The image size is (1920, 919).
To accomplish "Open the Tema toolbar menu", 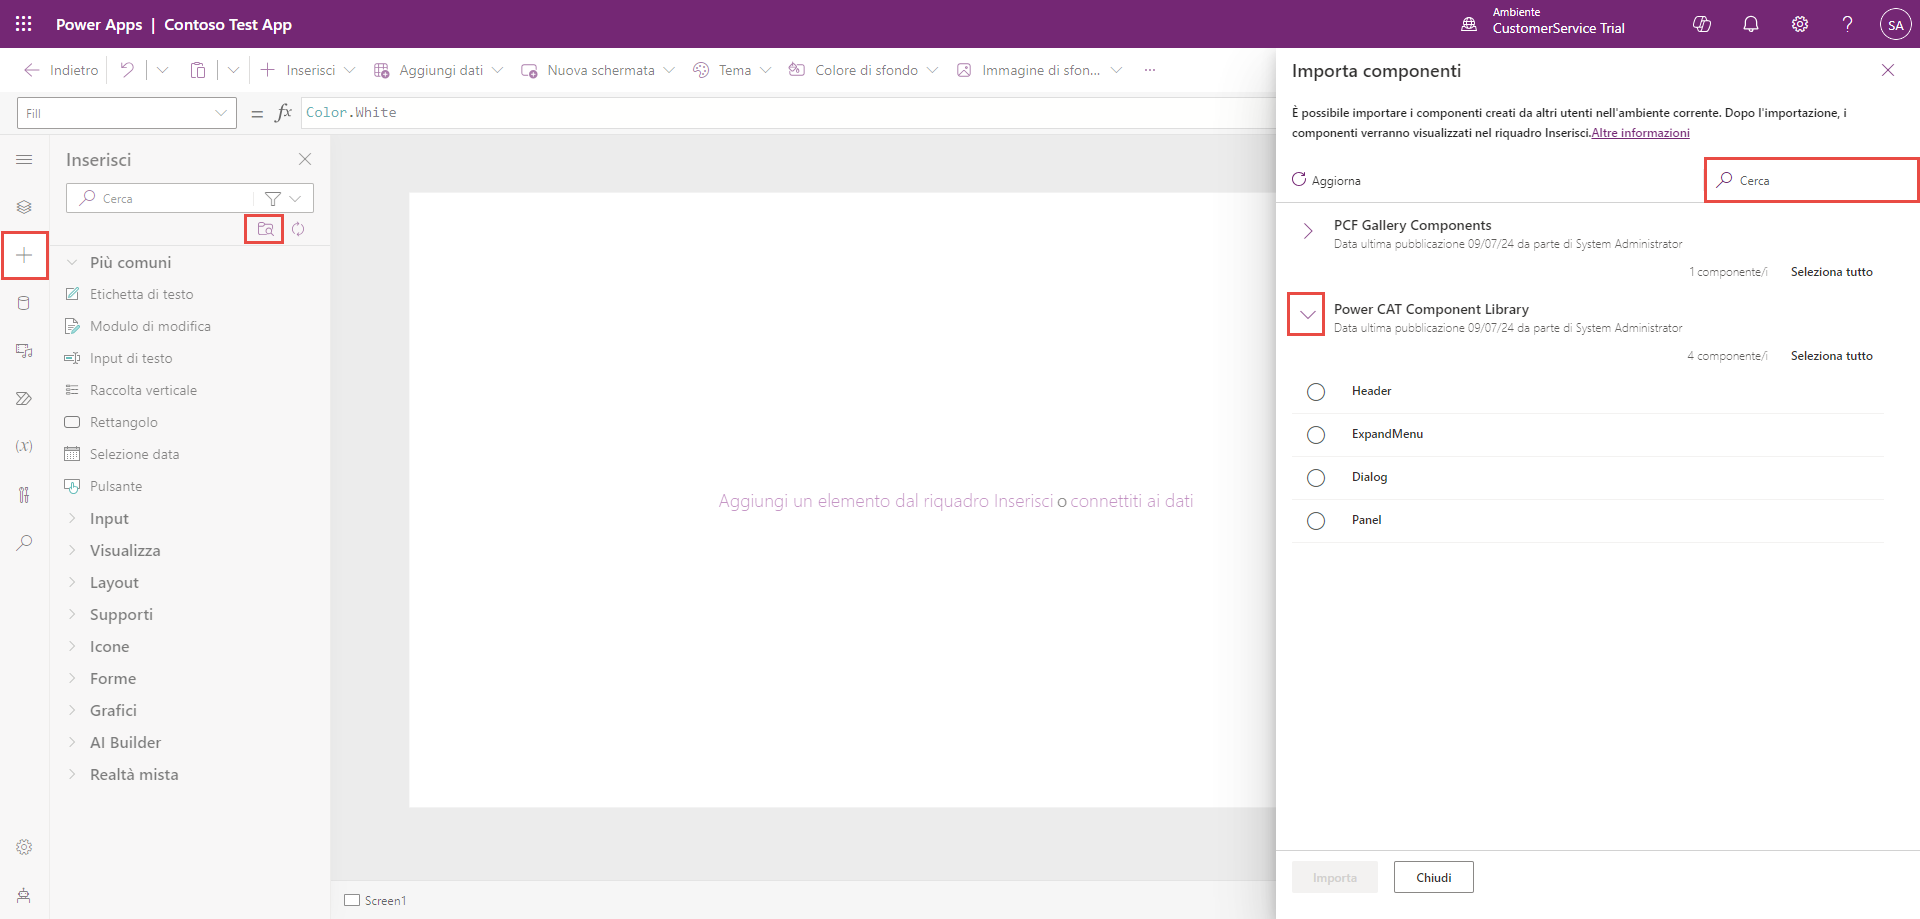I will tap(733, 70).
